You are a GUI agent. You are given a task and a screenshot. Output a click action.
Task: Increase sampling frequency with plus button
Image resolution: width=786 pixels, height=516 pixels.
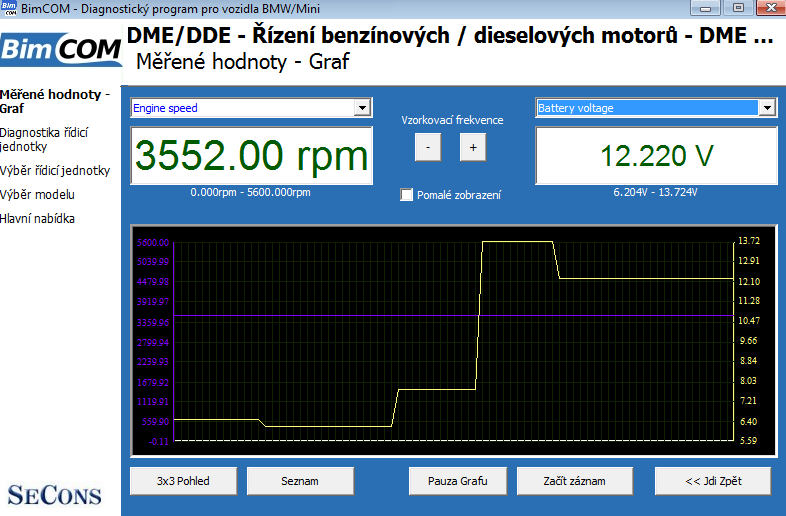[x=473, y=147]
